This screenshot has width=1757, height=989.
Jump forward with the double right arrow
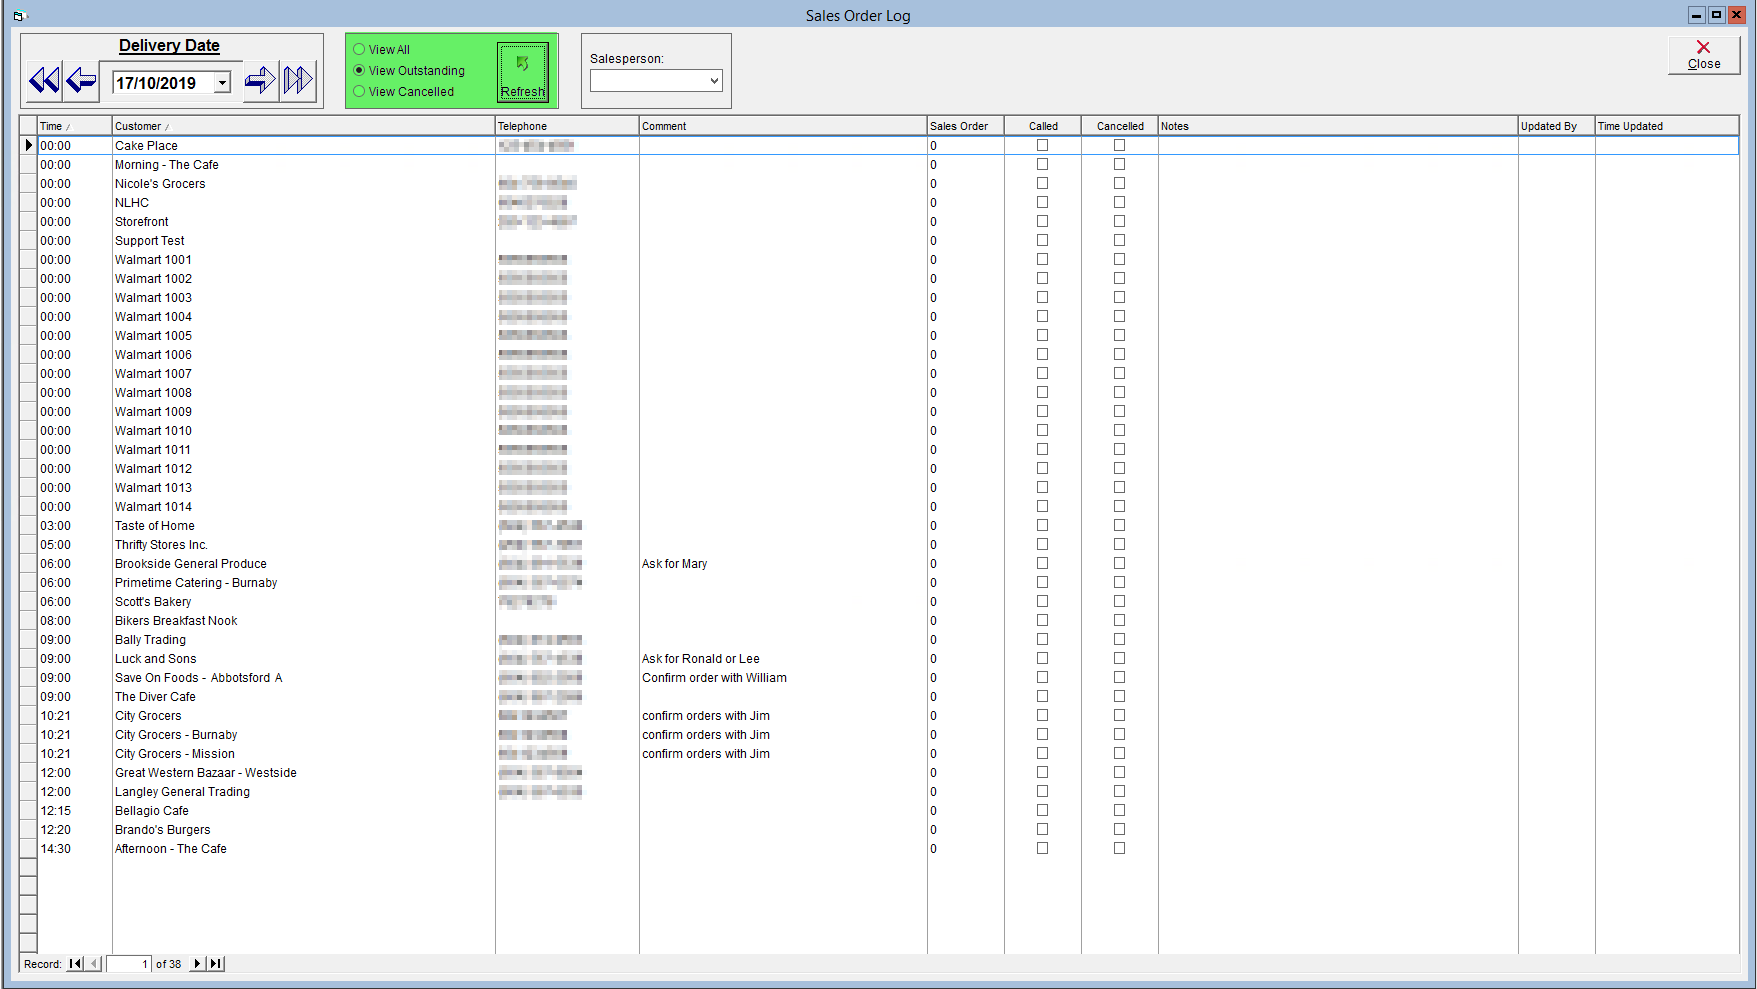(x=298, y=81)
